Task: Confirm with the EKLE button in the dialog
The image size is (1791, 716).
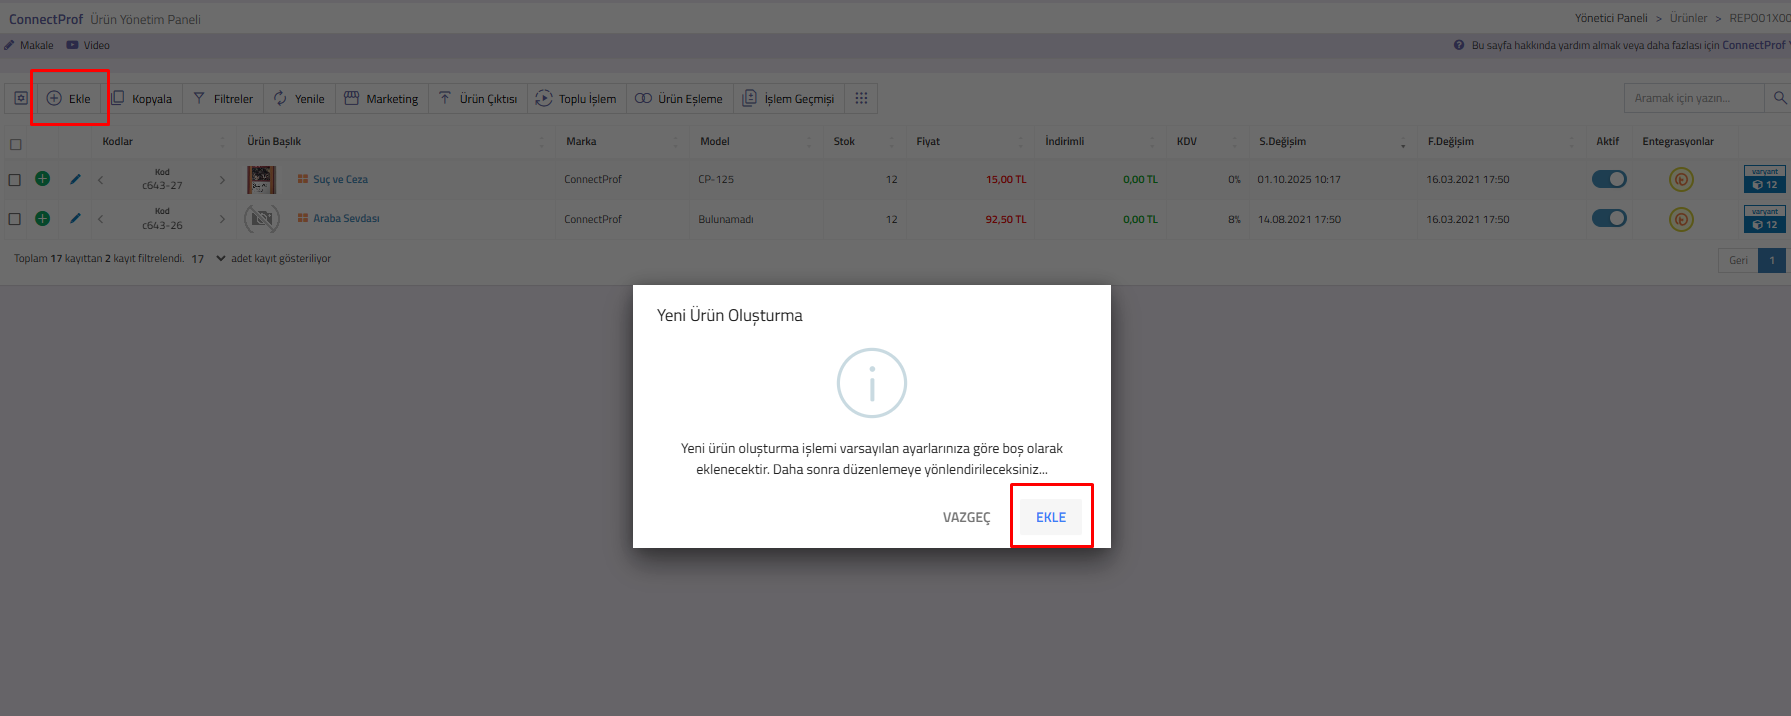Action: 1051,517
